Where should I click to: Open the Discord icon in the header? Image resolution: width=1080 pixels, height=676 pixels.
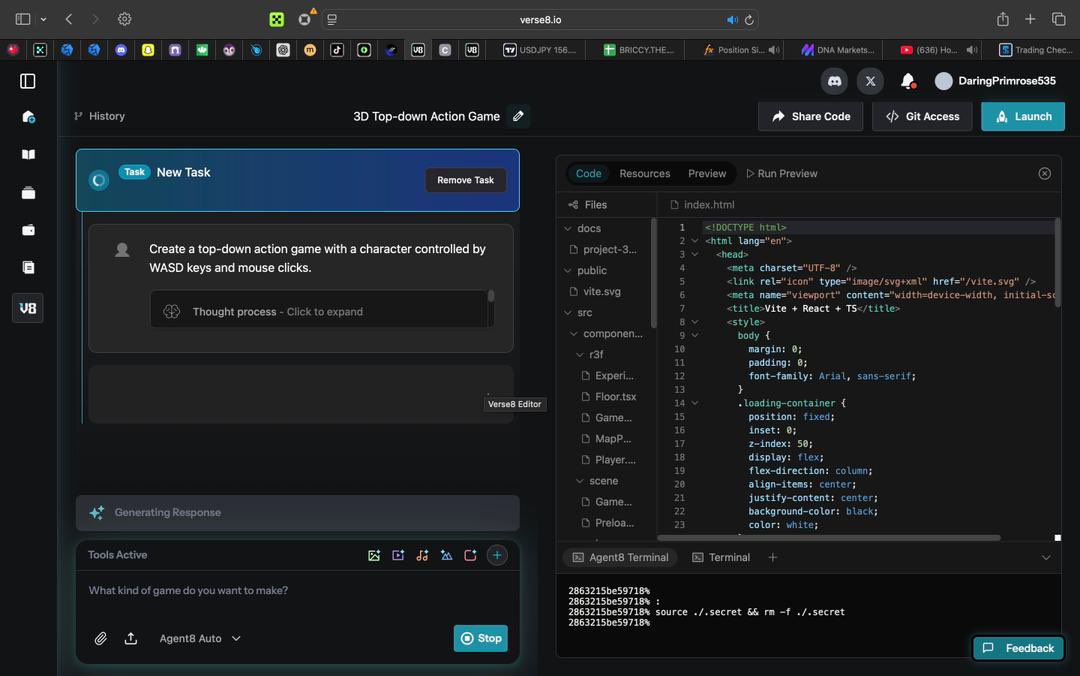[834, 81]
